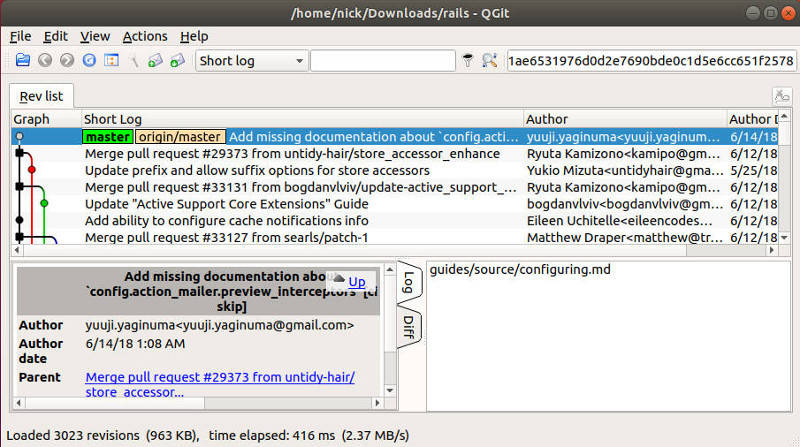
Task: Click the icon at right of tab bar
Action: tap(781, 96)
